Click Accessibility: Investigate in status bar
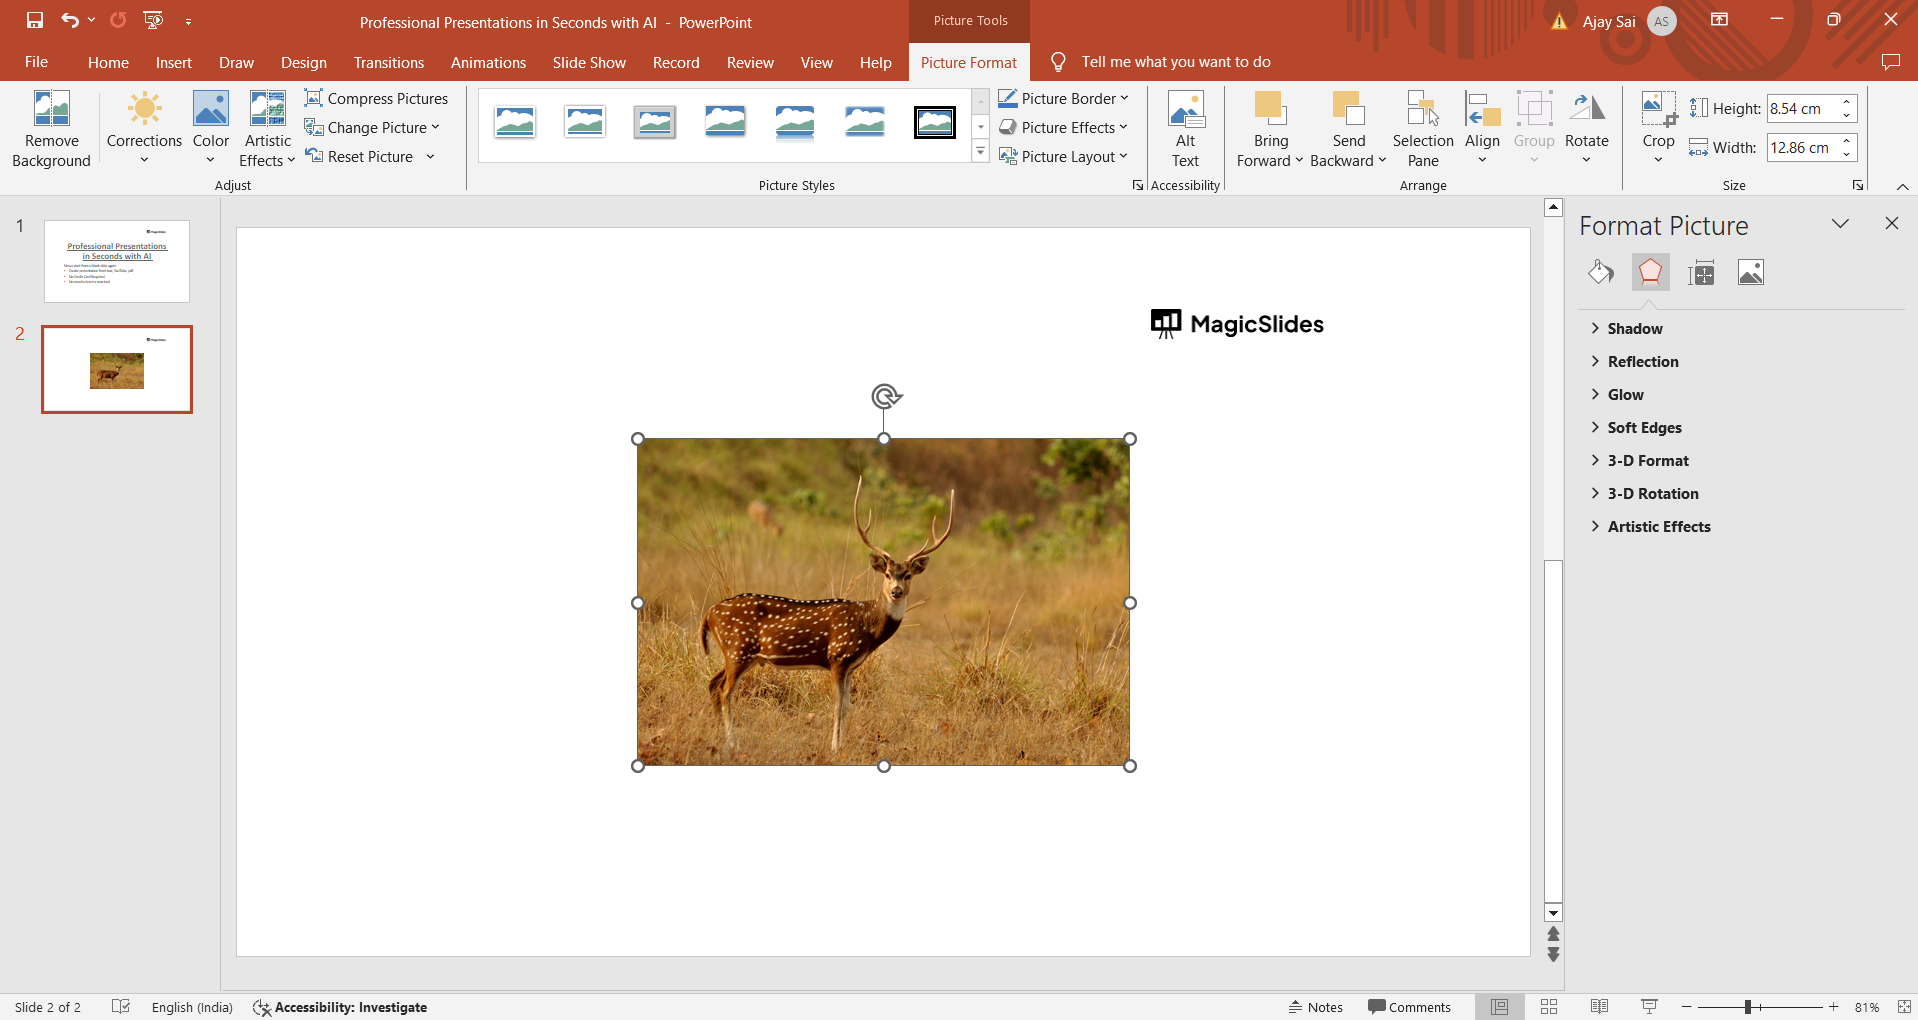 [340, 1007]
